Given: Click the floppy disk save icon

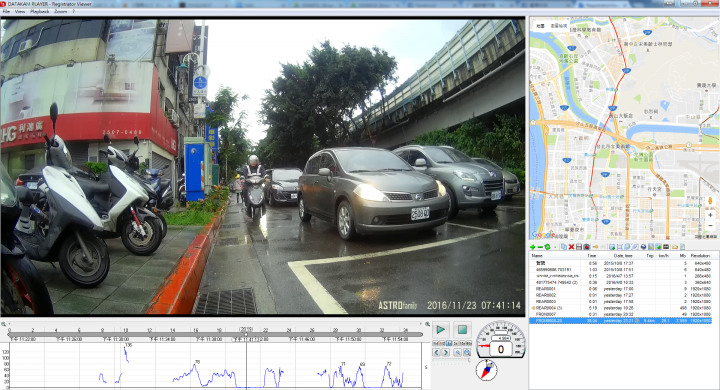Looking at the screenshot, I should click(x=579, y=247).
